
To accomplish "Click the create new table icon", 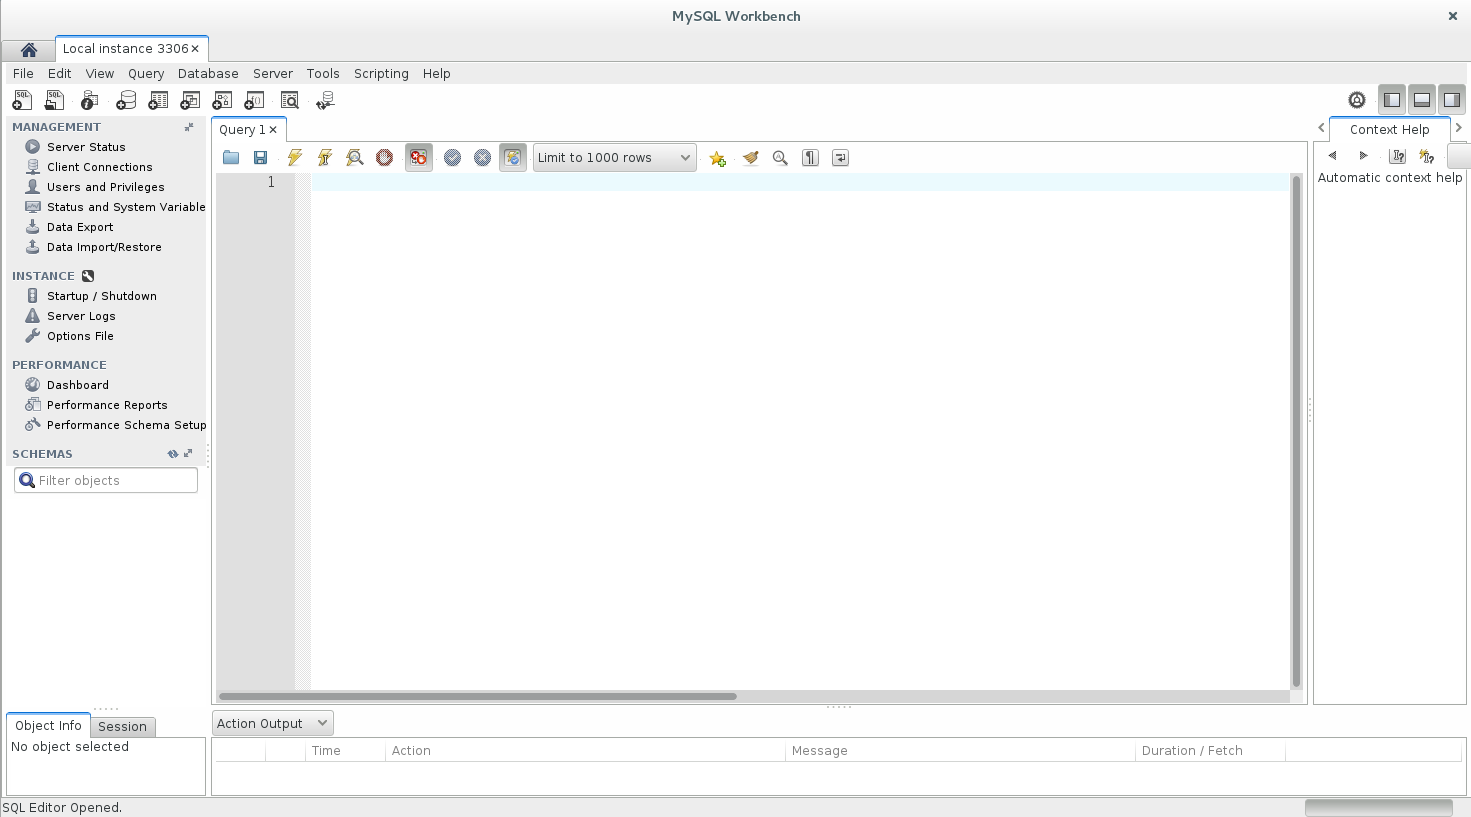I will click(x=158, y=100).
